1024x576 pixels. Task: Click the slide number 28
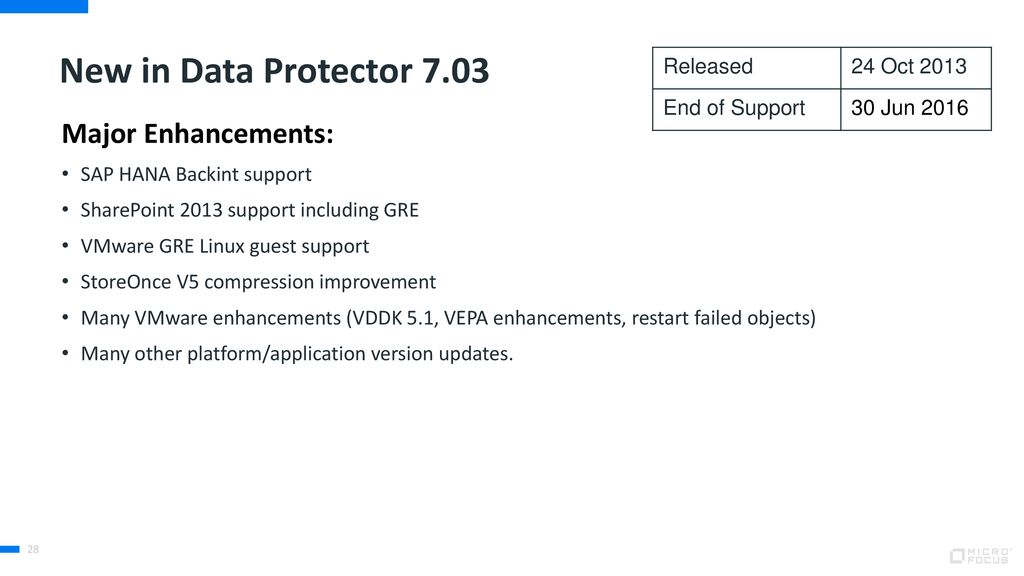click(33, 549)
